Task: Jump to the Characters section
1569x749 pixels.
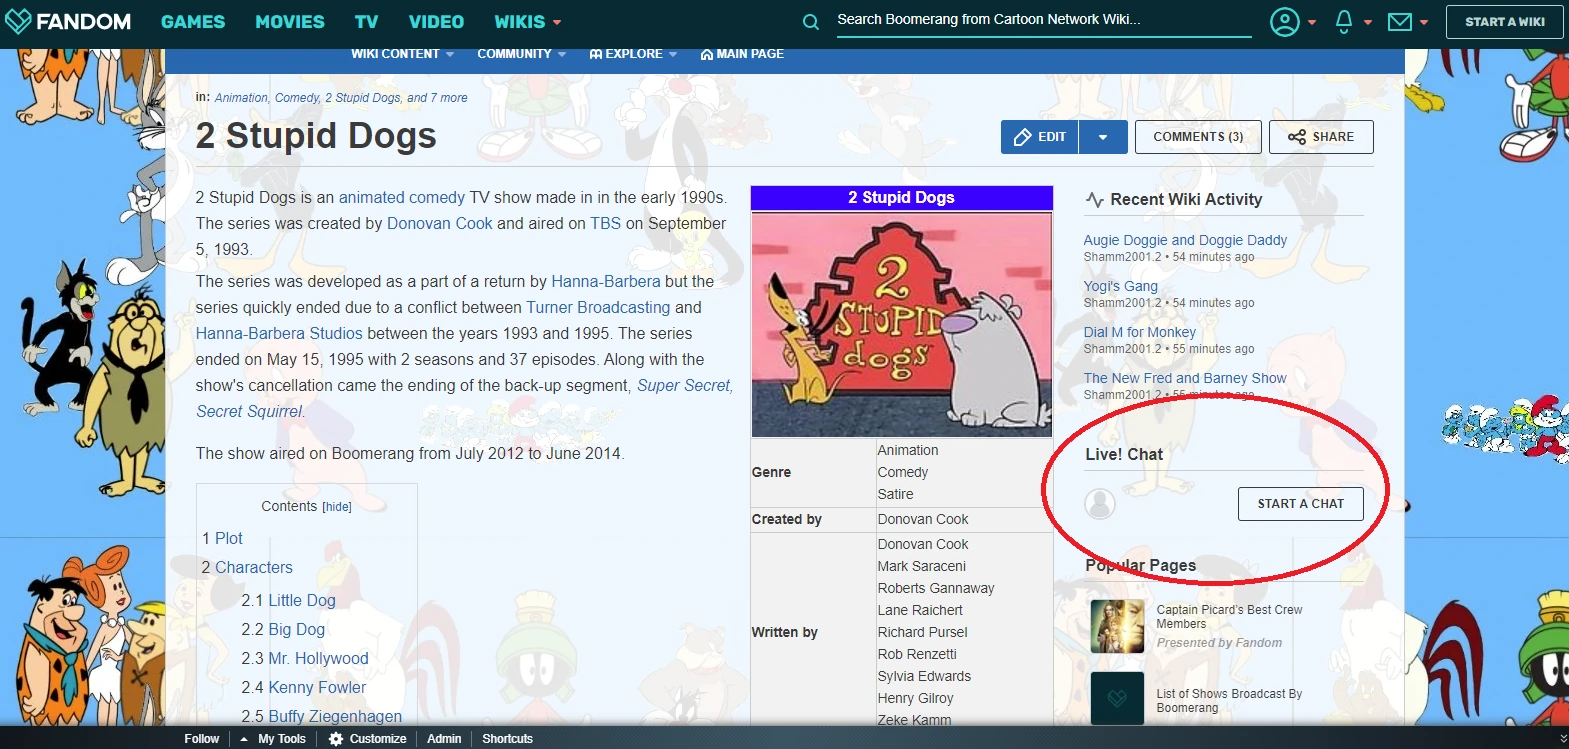Action: click(254, 568)
